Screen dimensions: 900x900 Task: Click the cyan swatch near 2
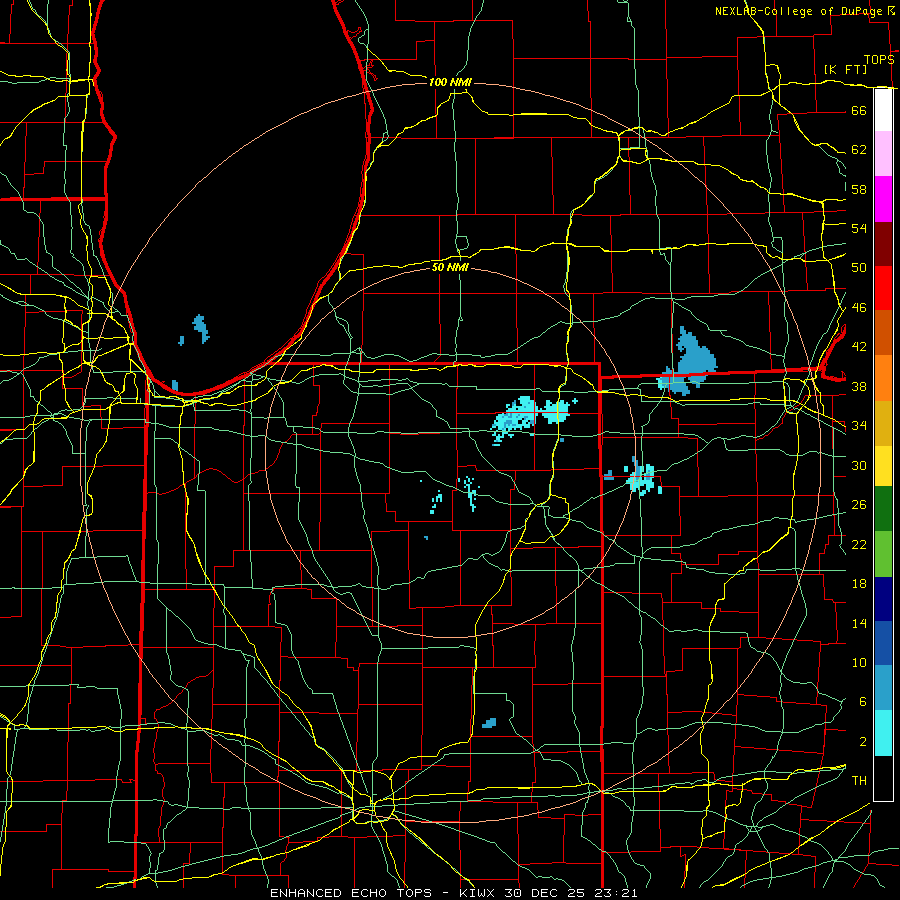pos(883,733)
